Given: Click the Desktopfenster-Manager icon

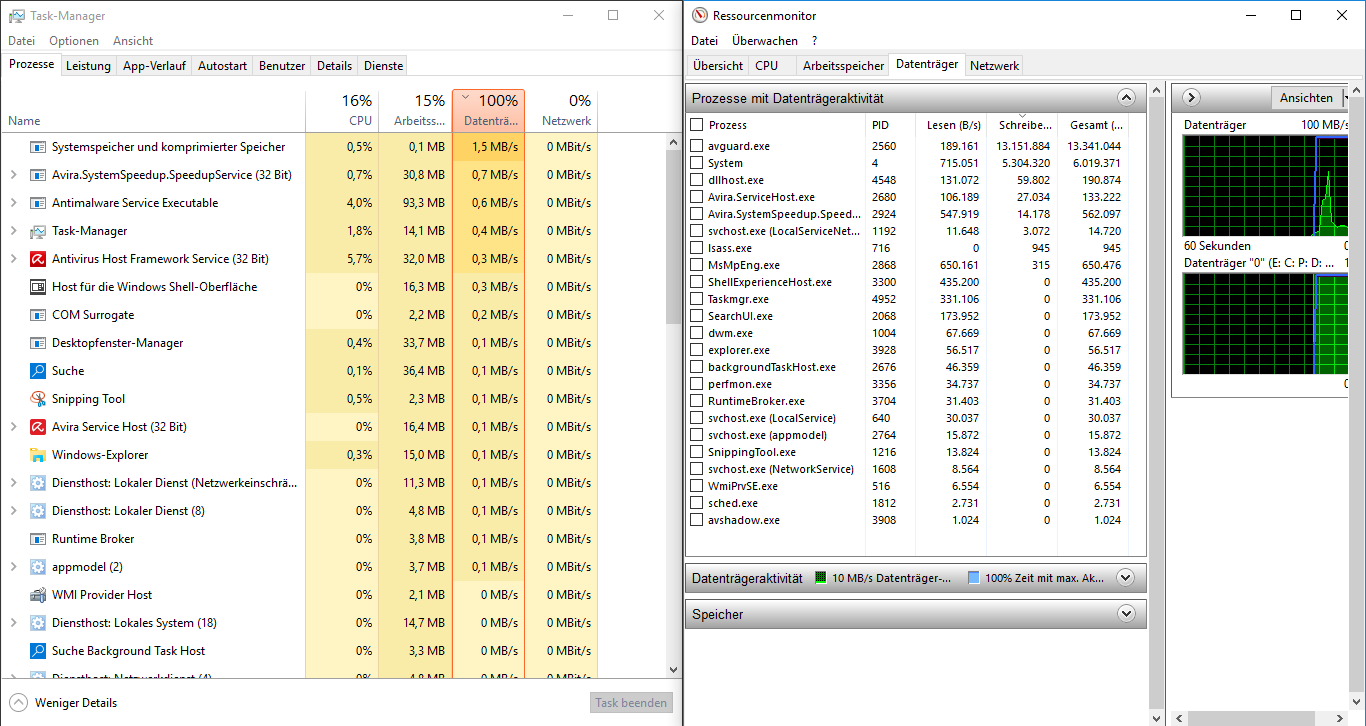Looking at the screenshot, I should coord(38,343).
